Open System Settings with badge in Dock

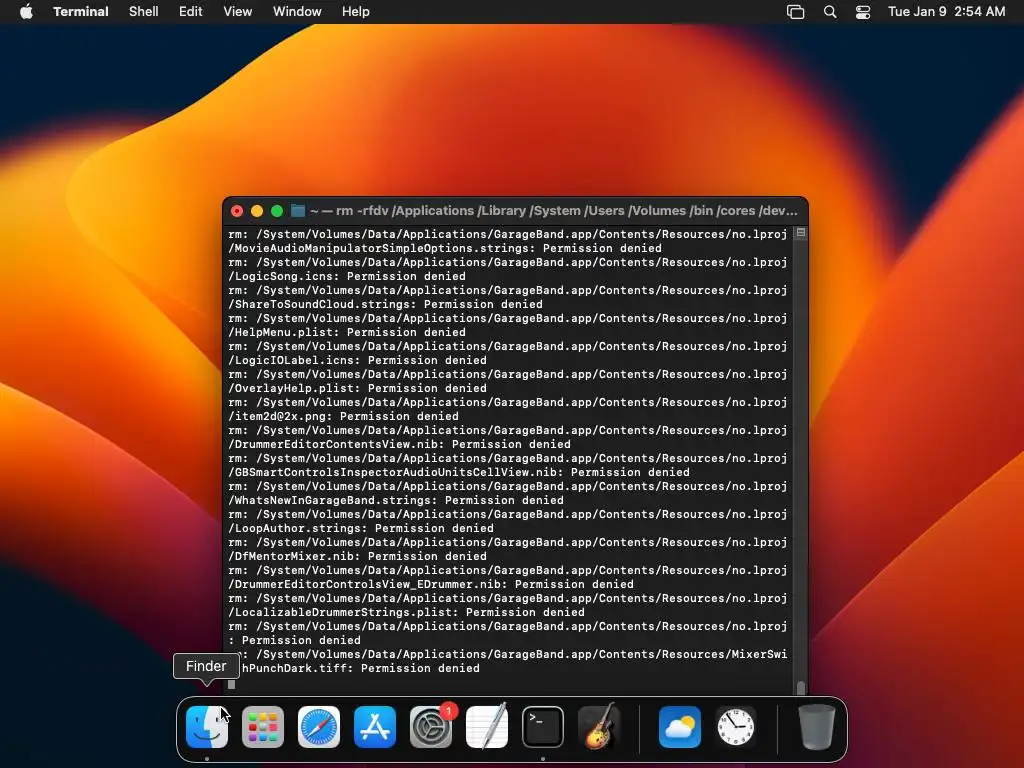[431, 727]
